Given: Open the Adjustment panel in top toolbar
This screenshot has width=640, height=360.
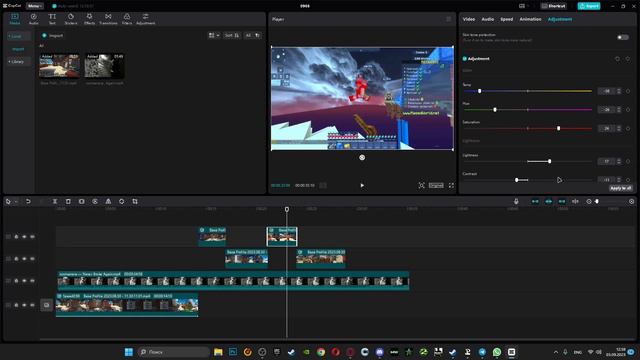Looking at the screenshot, I should 146,19.
